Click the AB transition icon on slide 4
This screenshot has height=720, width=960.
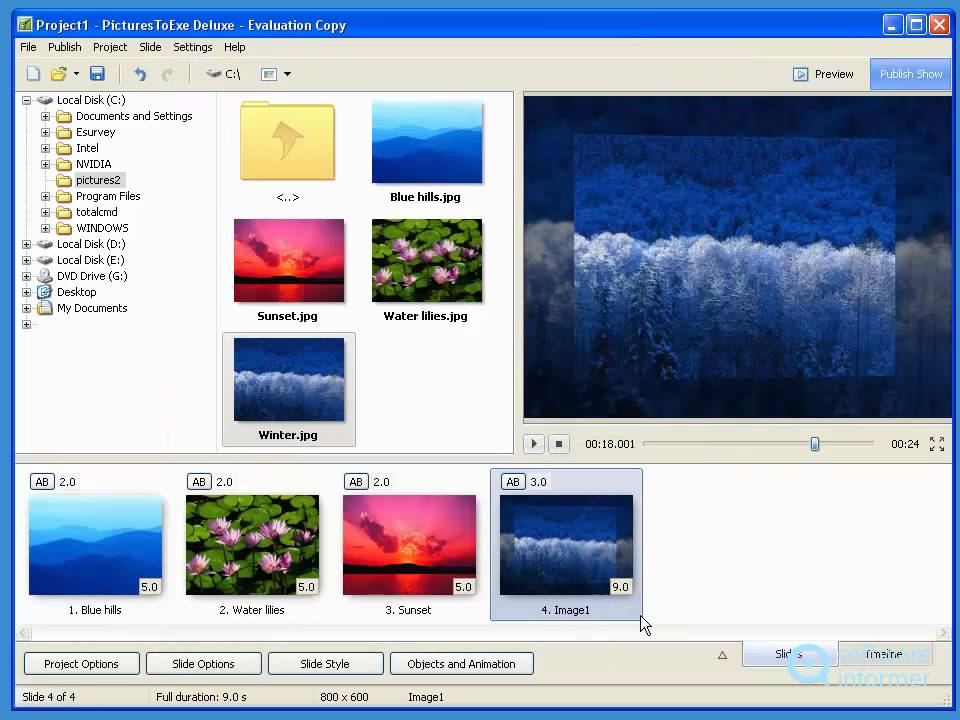click(x=513, y=482)
